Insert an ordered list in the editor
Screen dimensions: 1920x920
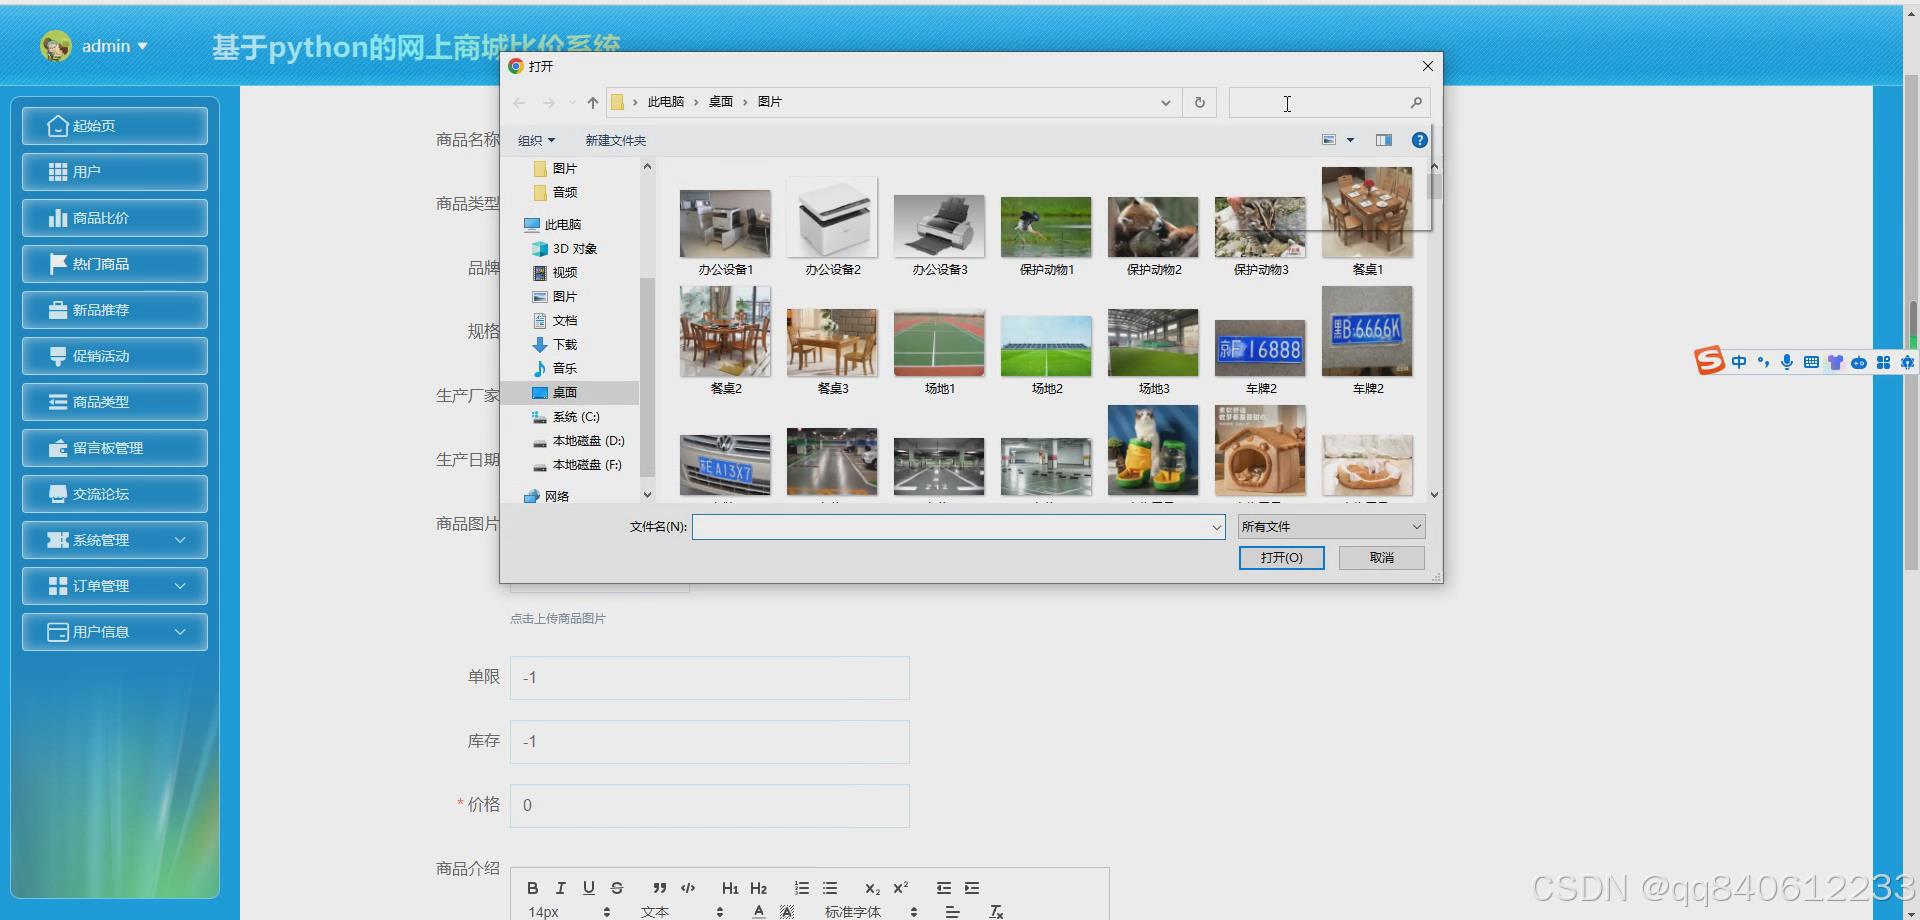[801, 888]
